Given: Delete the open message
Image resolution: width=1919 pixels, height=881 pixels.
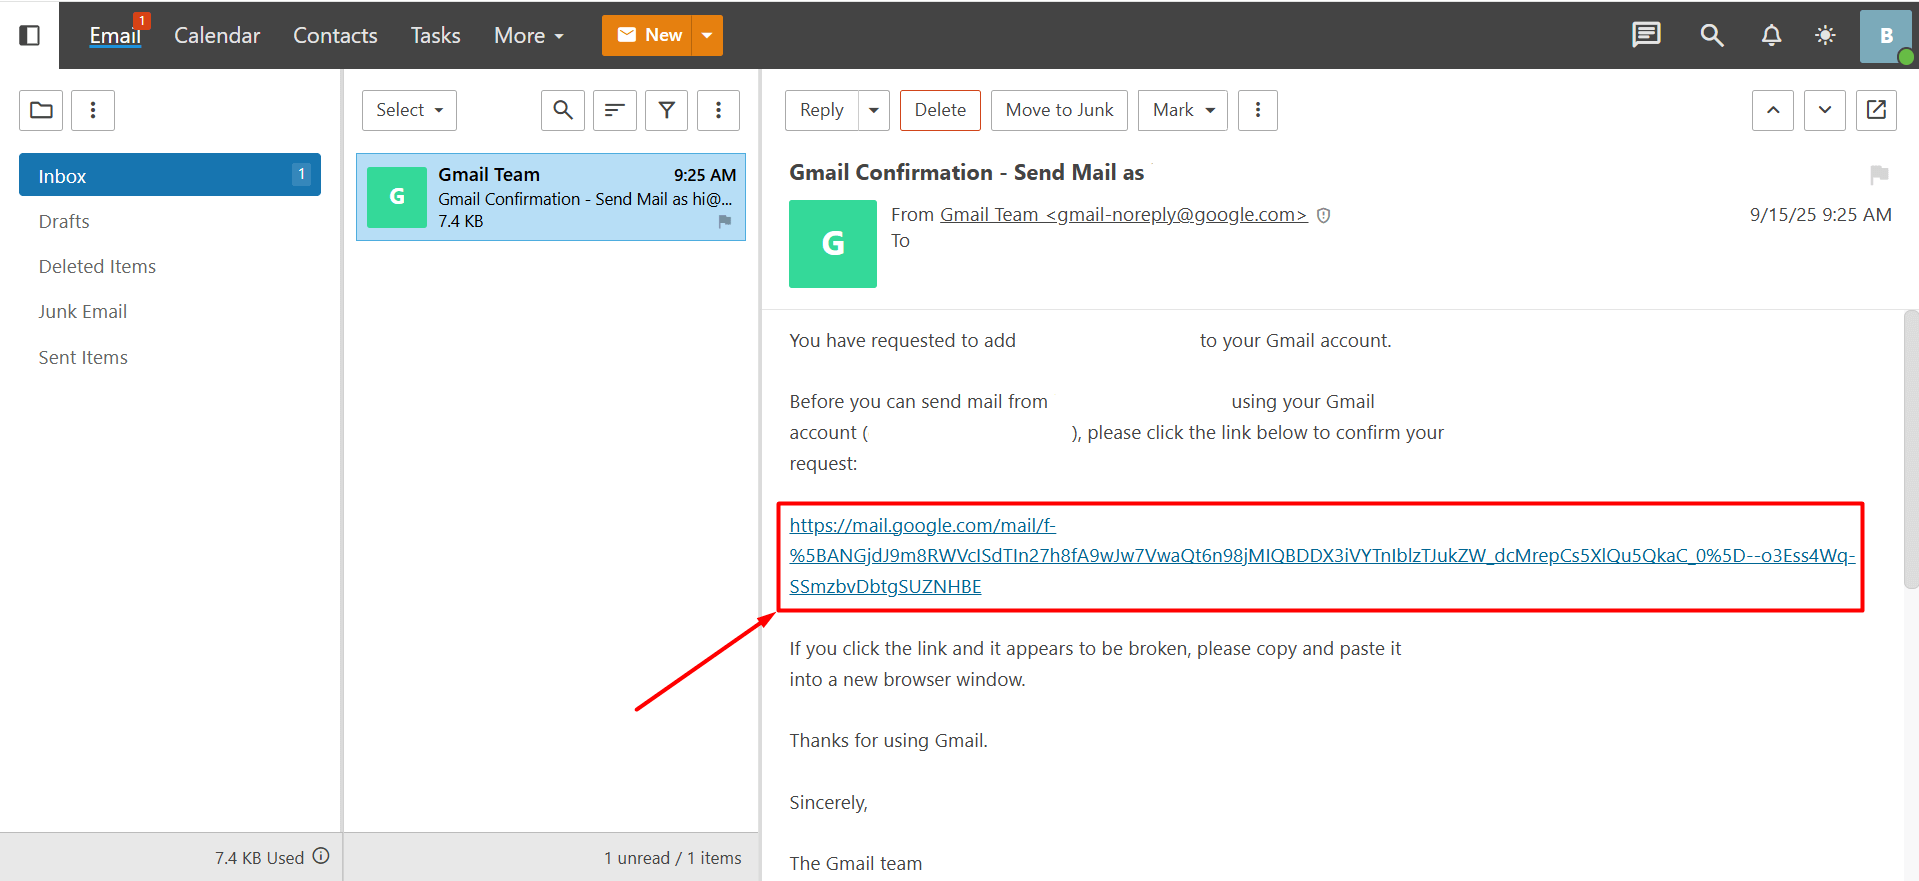Looking at the screenshot, I should pyautogui.click(x=940, y=110).
